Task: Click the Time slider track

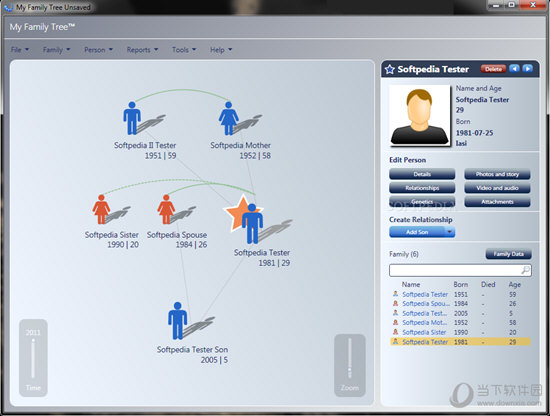Action: [x=33, y=358]
